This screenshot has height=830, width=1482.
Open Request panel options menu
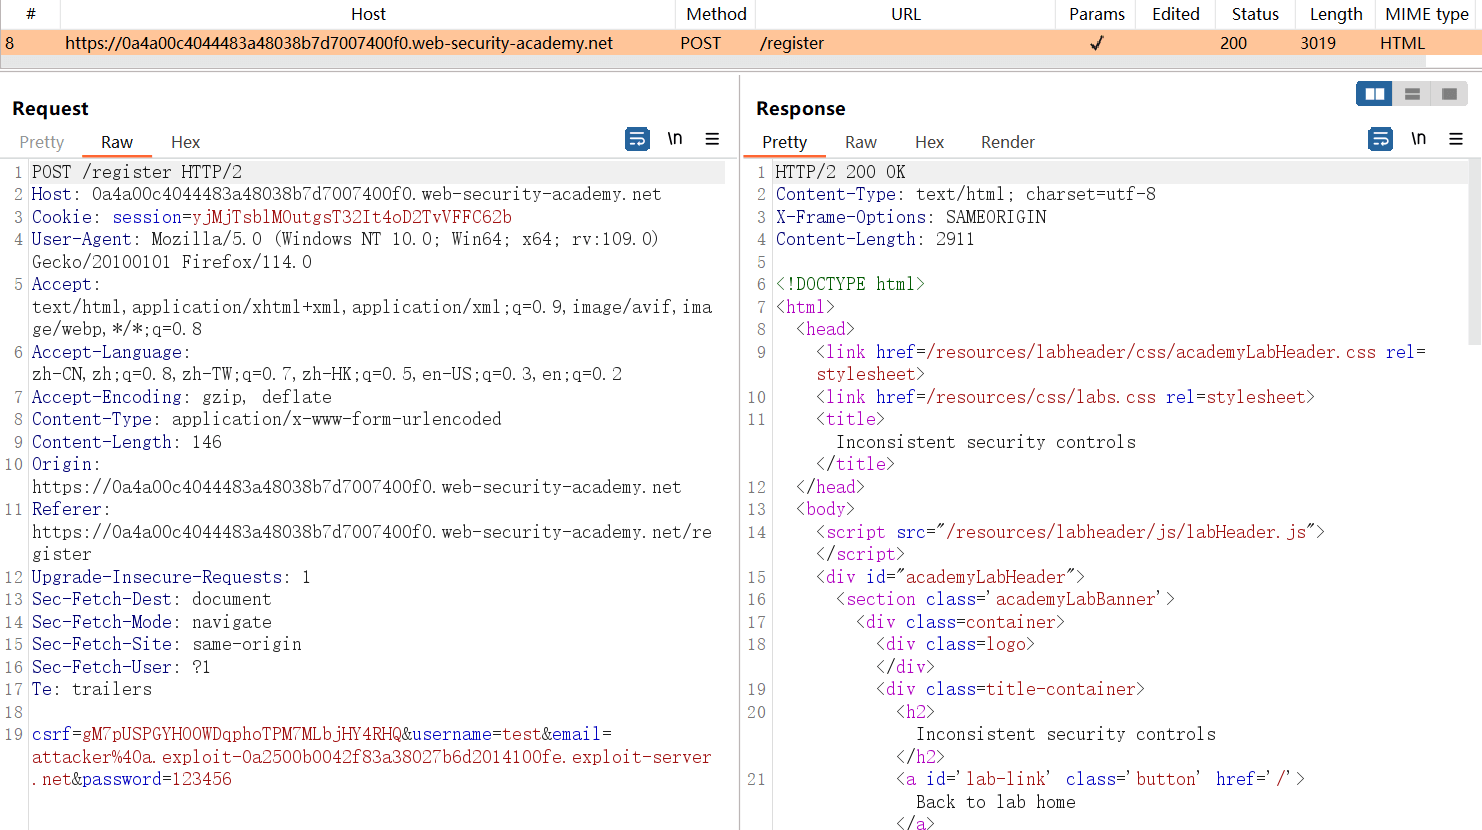tap(712, 139)
